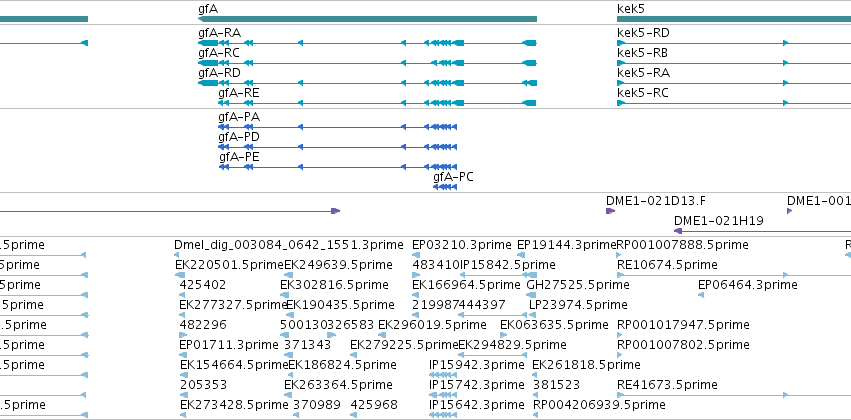Screen dimensions: 851x420
Task: Select the kek5-RA transcript label
Action: tap(643, 73)
